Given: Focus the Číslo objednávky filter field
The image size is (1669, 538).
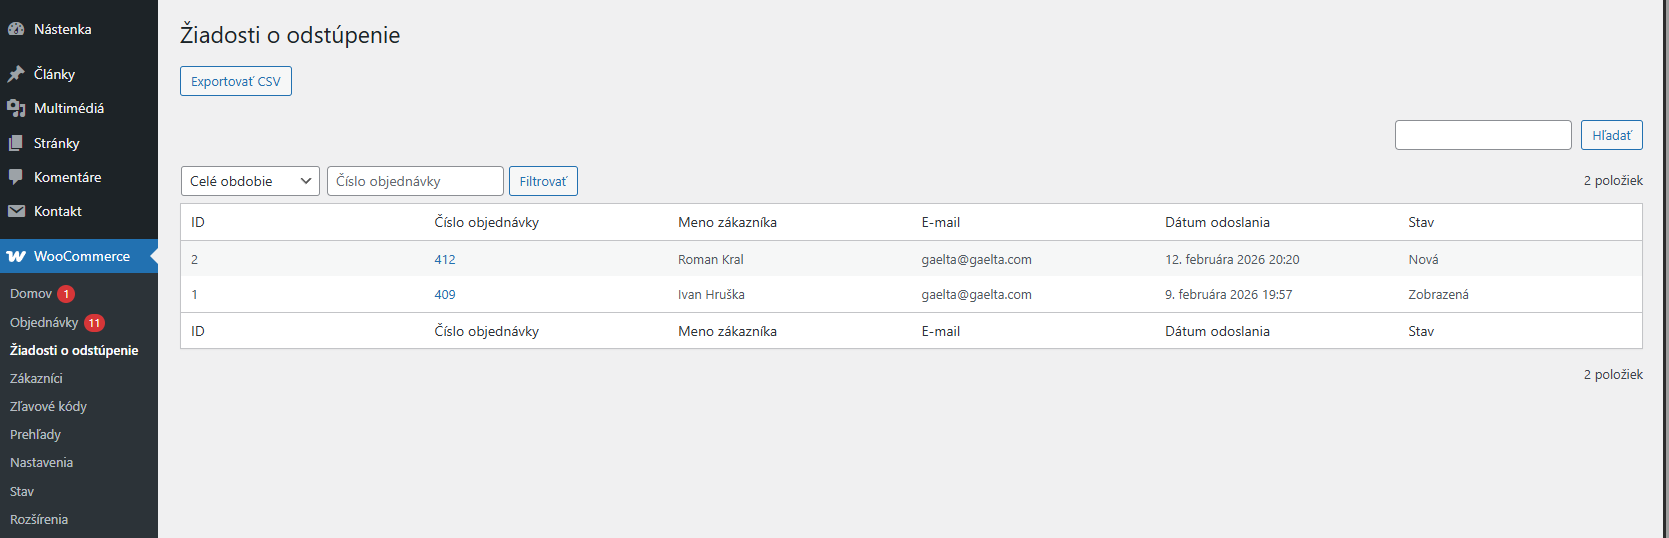Looking at the screenshot, I should (415, 181).
